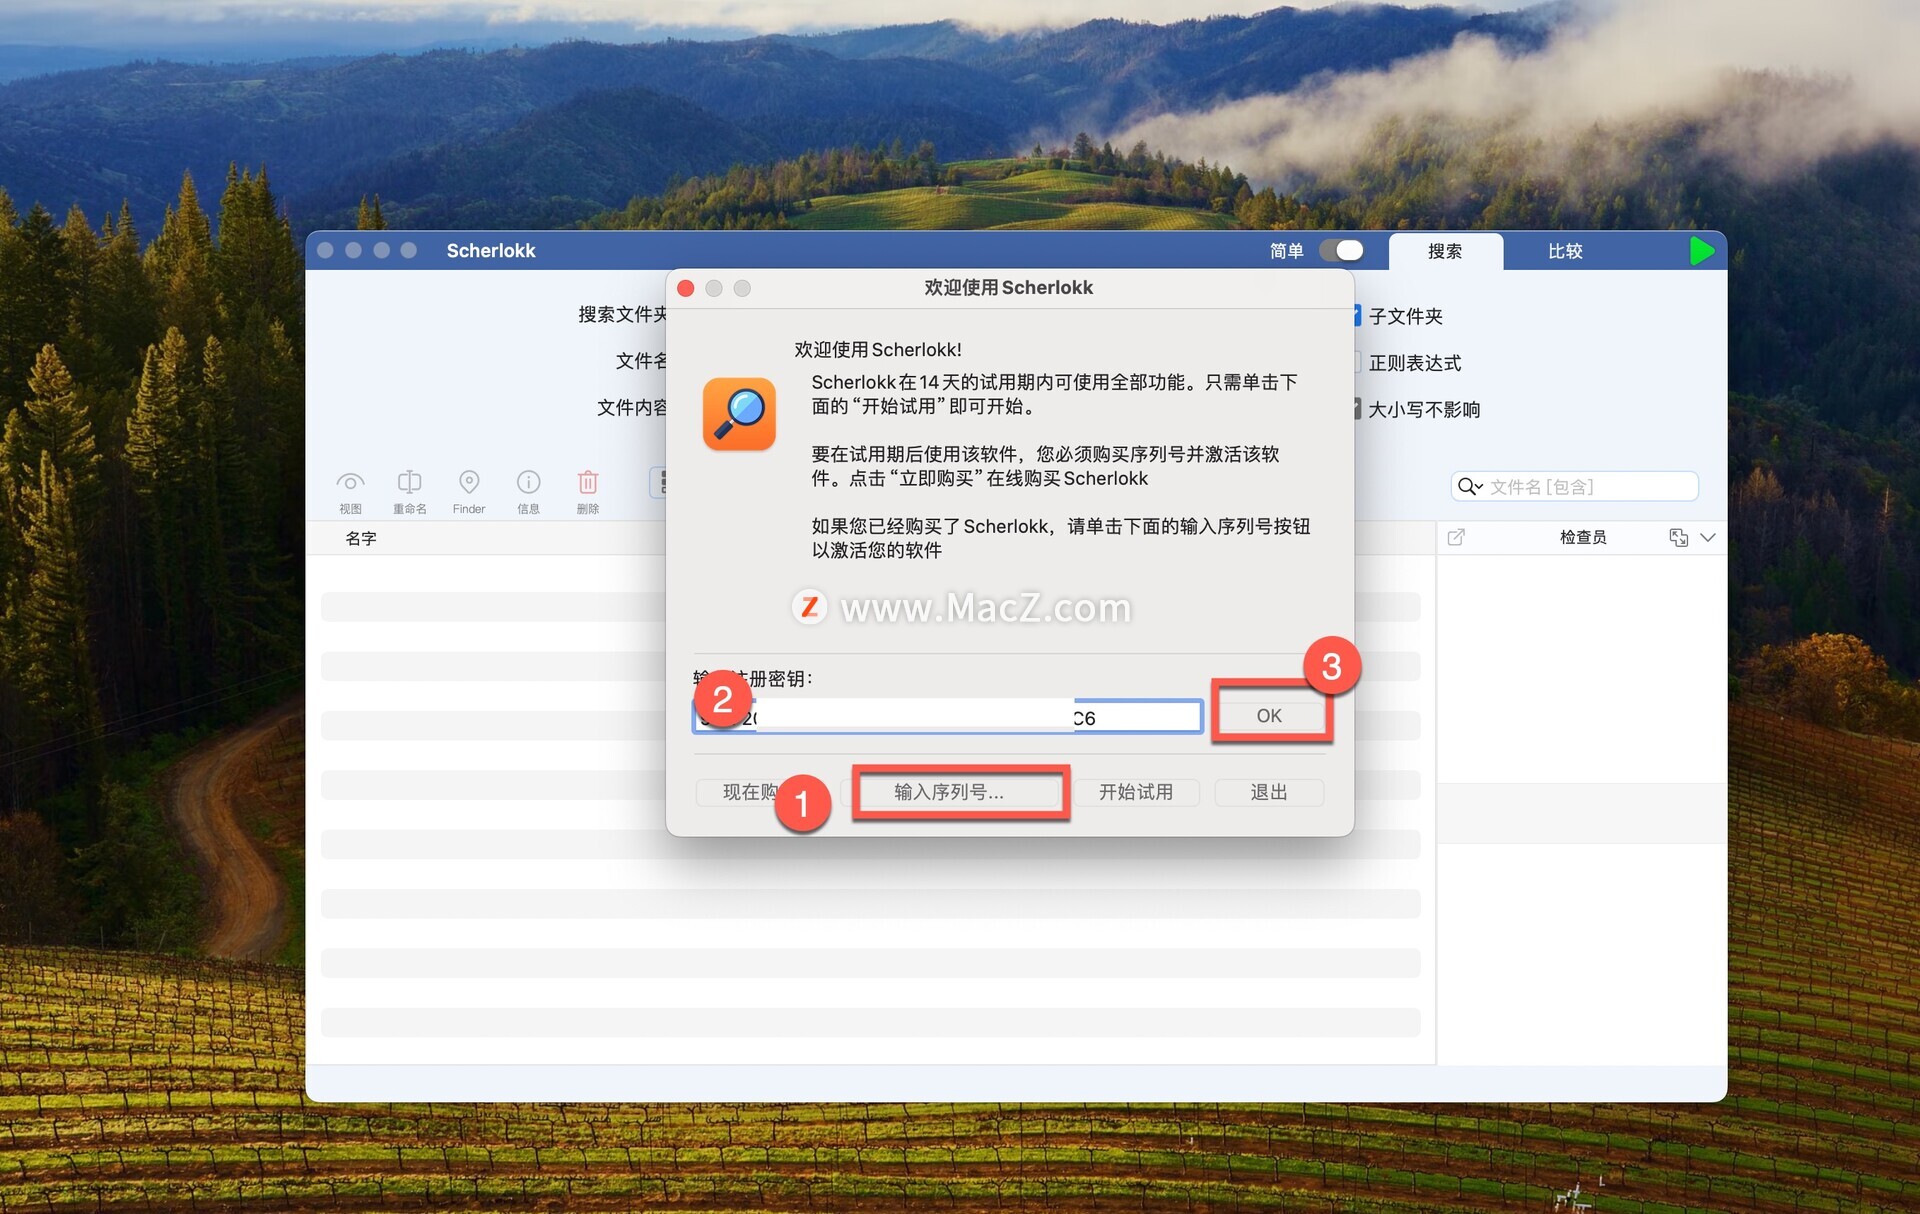This screenshot has width=1920, height=1214.
Task: Click the registration key input field
Action: coord(947,717)
